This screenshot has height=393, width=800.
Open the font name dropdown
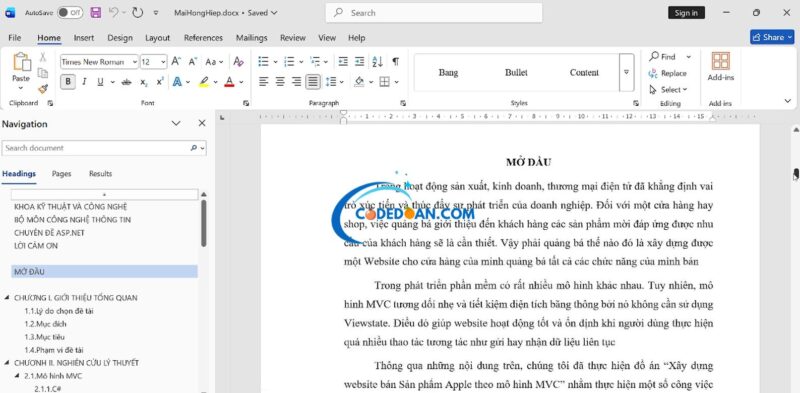tap(135, 62)
